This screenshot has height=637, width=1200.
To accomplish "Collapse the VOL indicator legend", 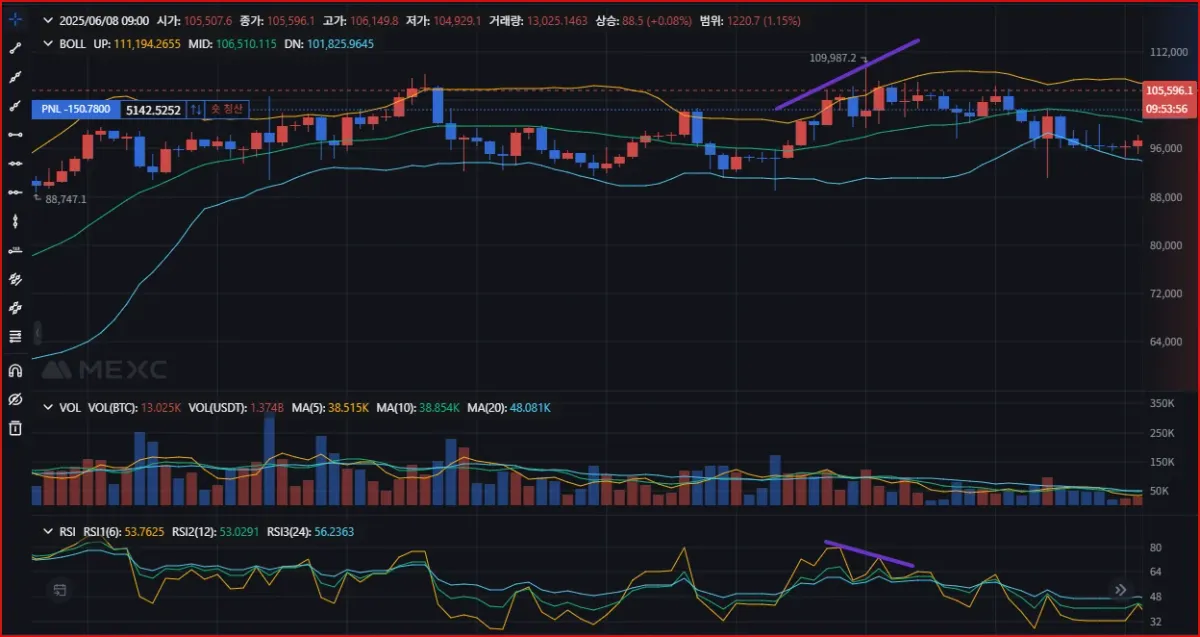I will point(47,408).
